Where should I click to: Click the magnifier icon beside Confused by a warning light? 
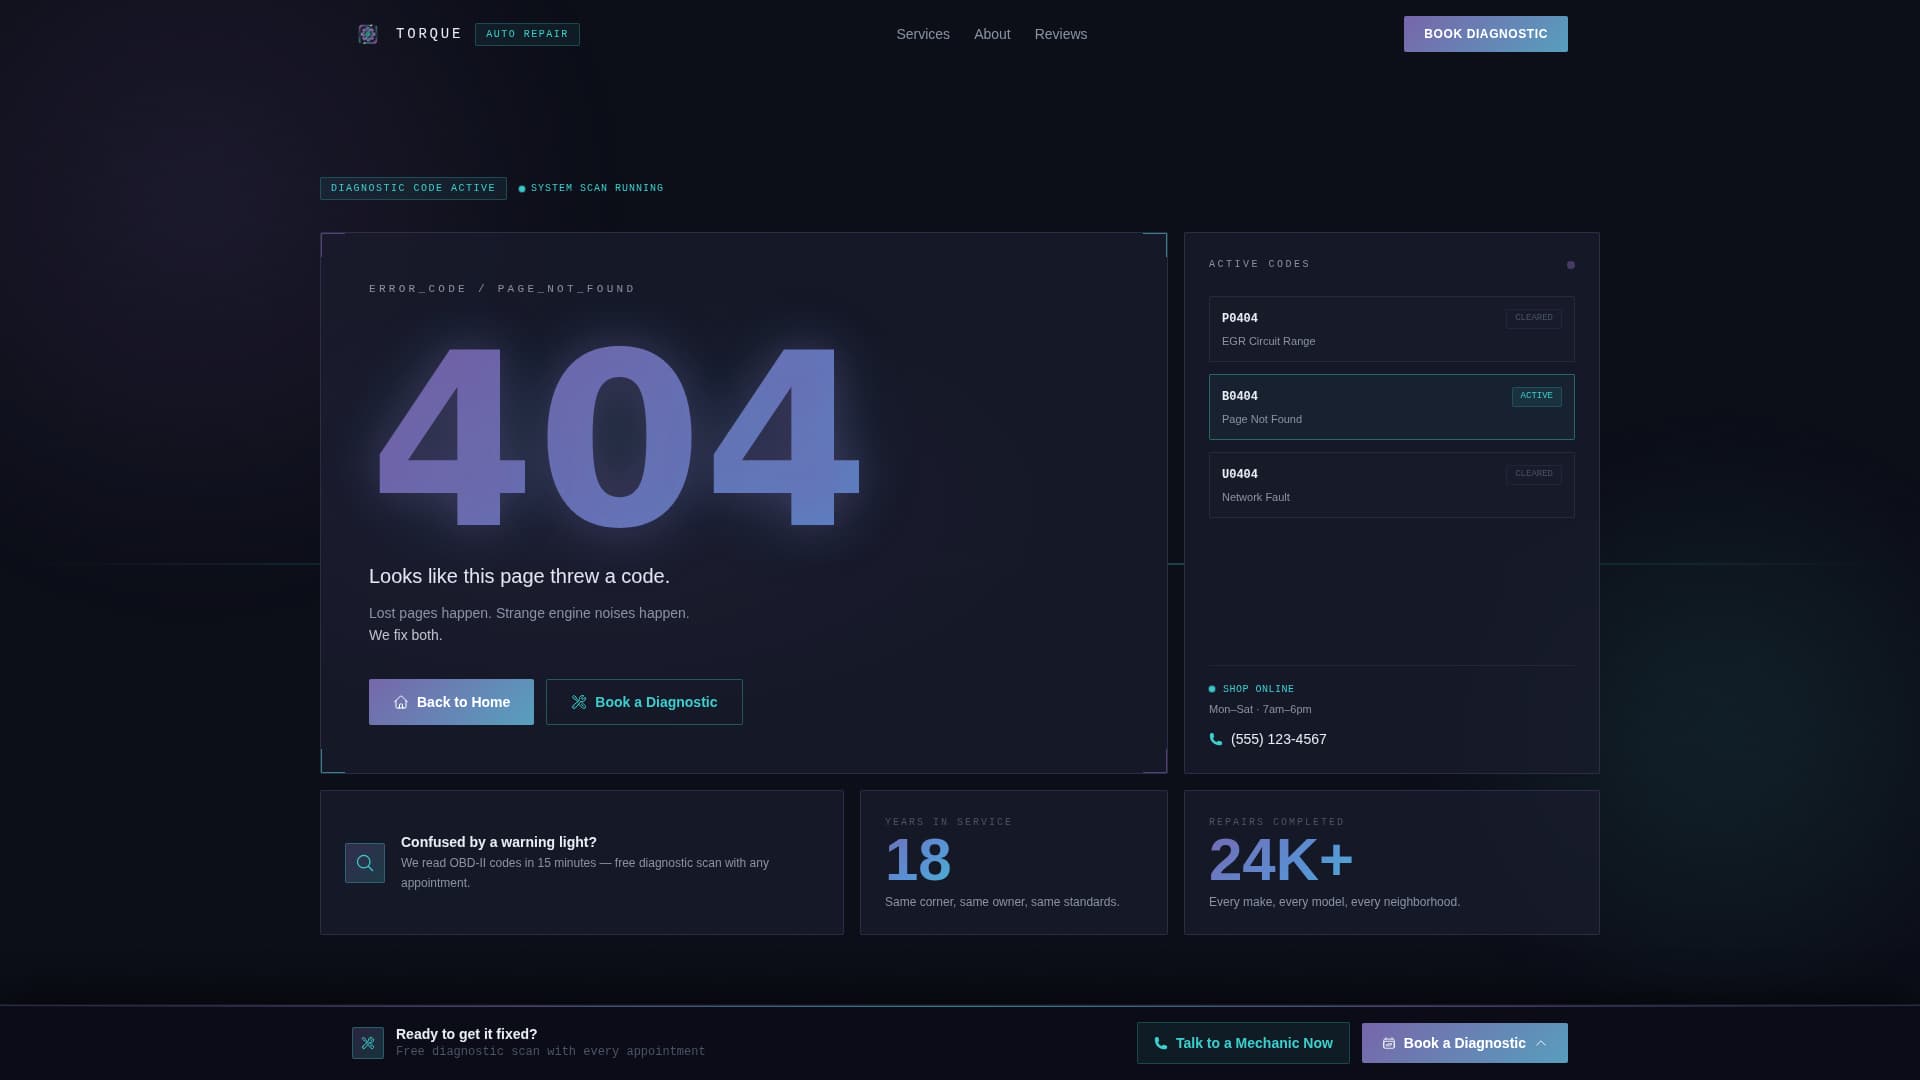pyautogui.click(x=365, y=863)
